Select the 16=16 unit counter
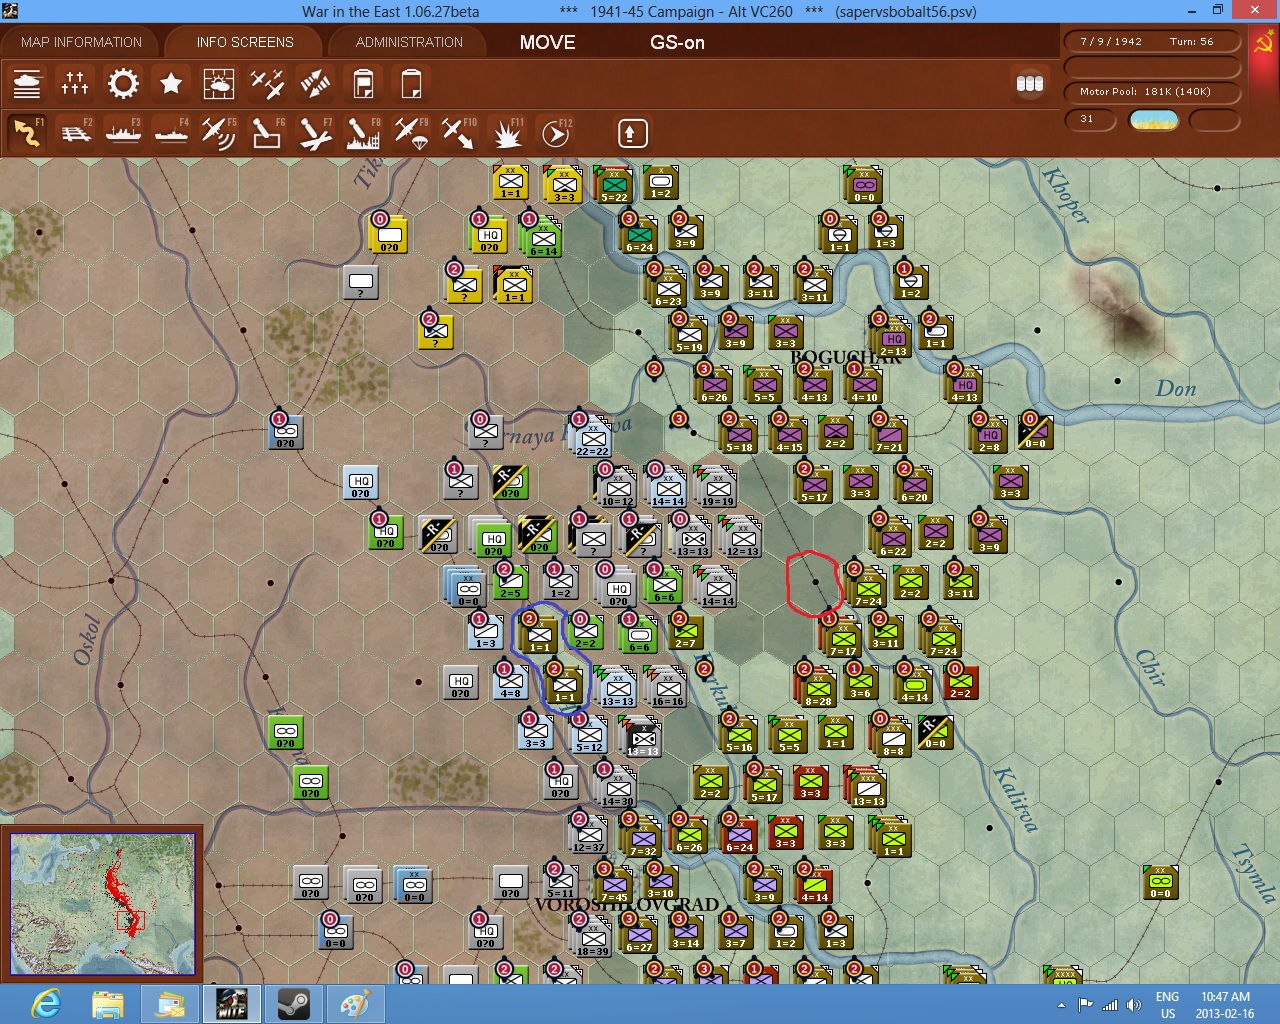The height and width of the screenshot is (1024, 1280). (667, 688)
